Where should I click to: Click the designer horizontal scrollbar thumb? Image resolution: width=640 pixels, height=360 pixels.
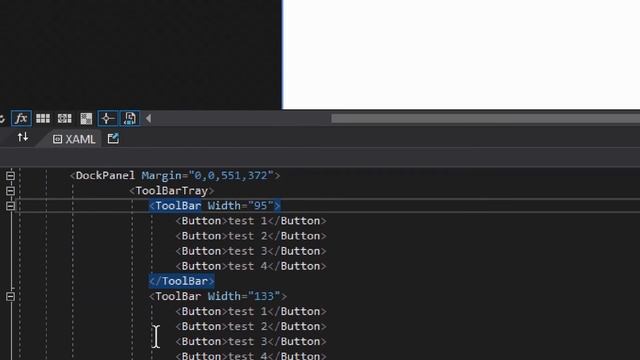click(485, 118)
